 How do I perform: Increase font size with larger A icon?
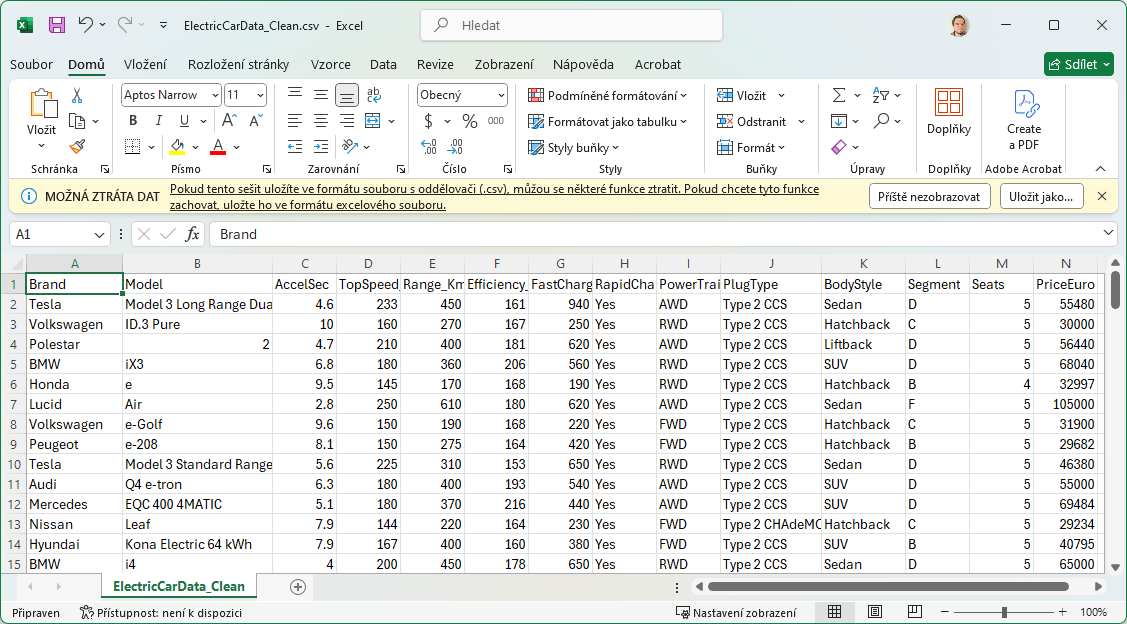point(229,121)
